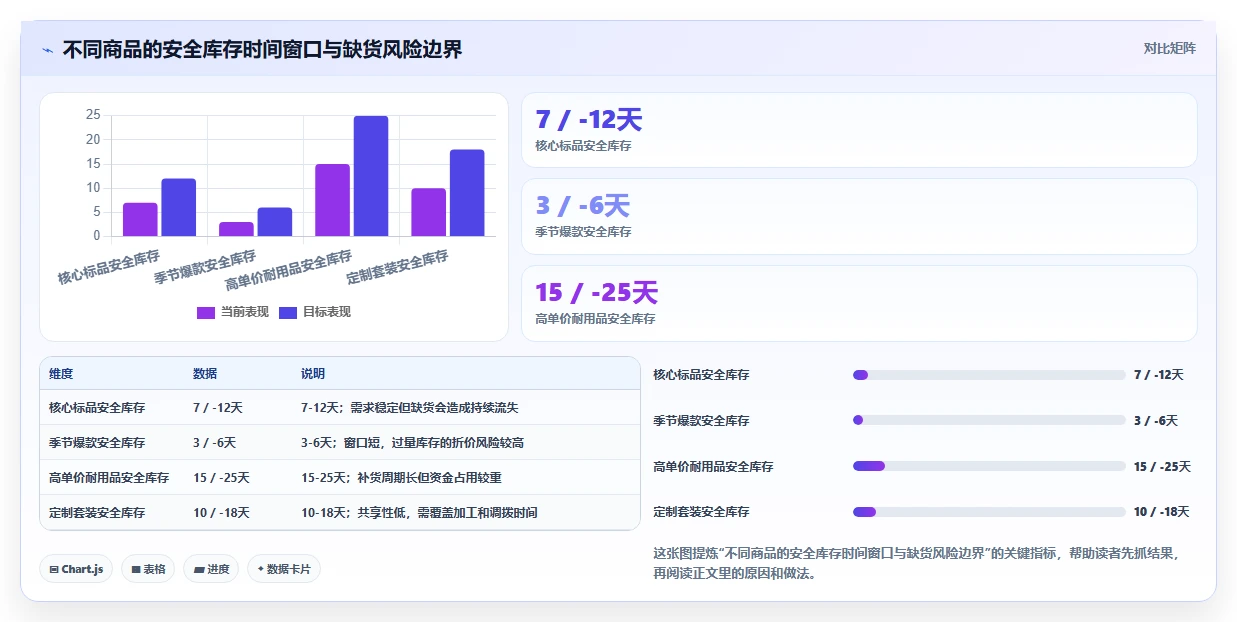Click the purple bar for 核心标品安全库存
1237x622 pixels.
click(140, 220)
